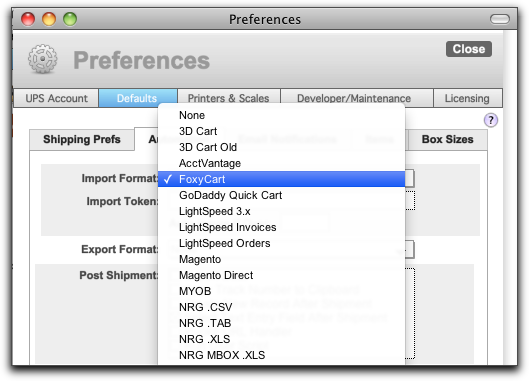Select 3D Cart import format
Screen dimensions: 529x381
click(x=281, y=131)
